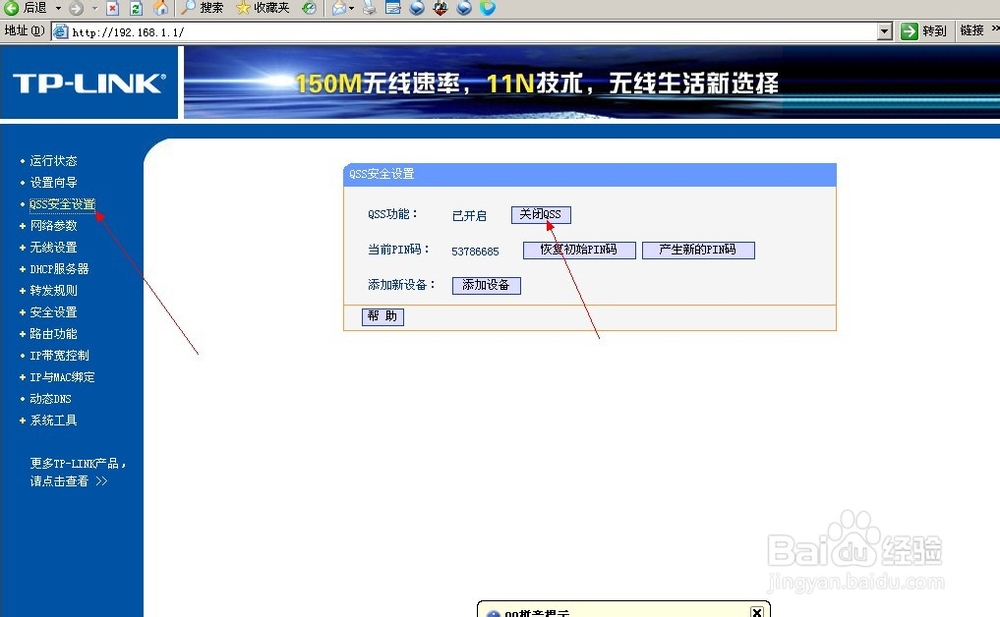Open the Search (搜索) toolbar button
Screen dimensions: 1000x617
click(202, 8)
